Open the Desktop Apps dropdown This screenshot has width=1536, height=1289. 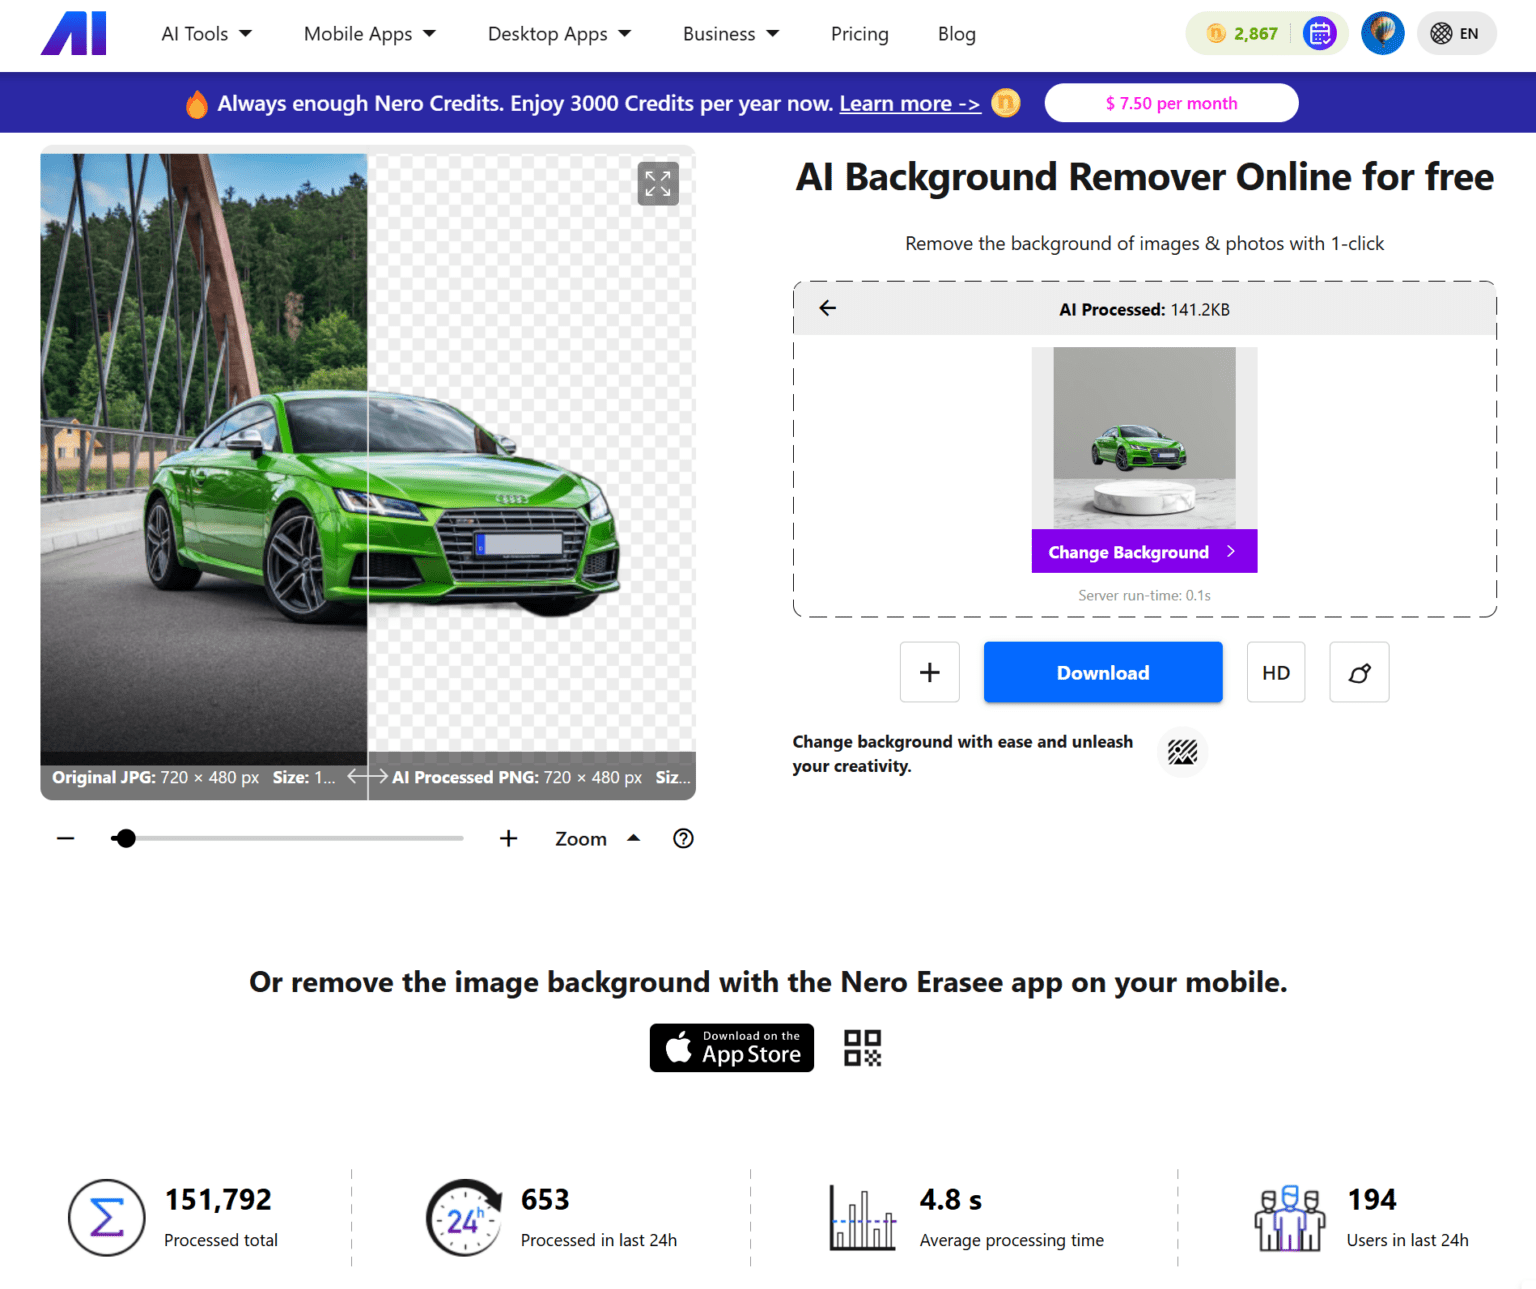(558, 33)
